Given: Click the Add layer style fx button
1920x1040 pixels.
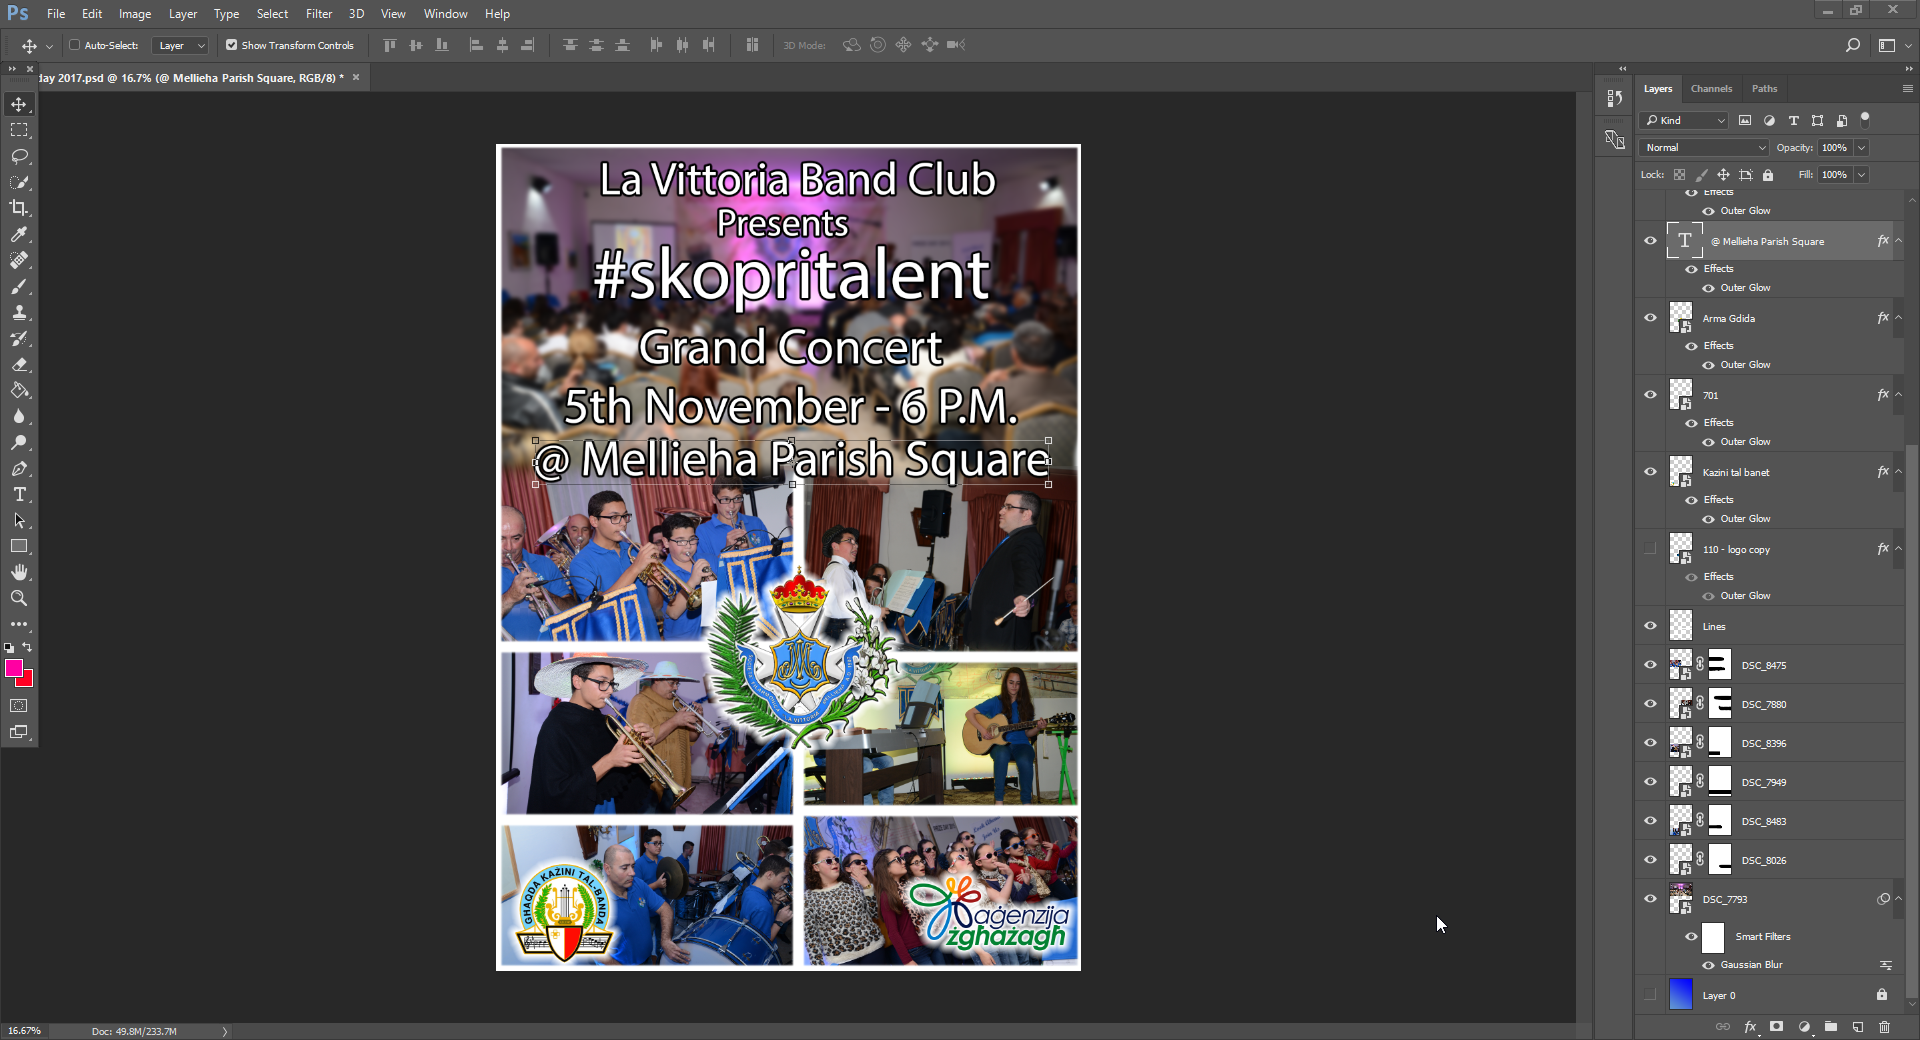Looking at the screenshot, I should (1750, 1027).
